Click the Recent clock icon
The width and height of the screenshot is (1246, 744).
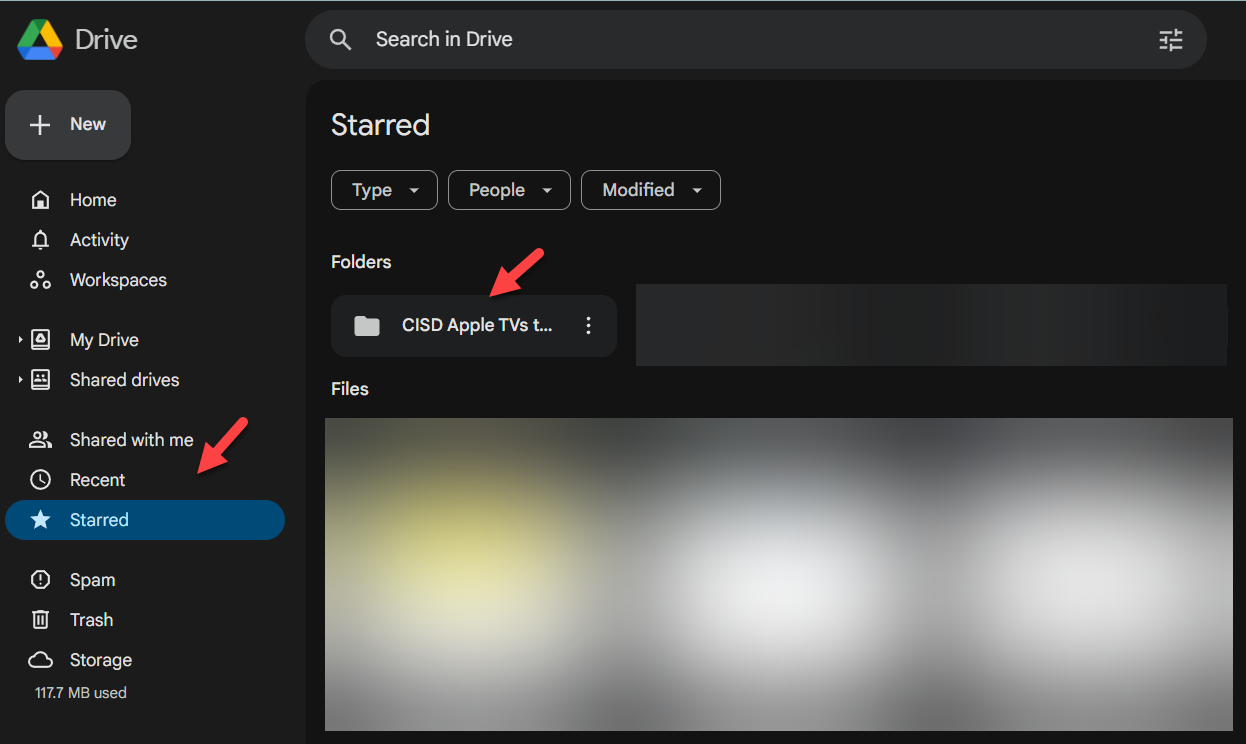(40, 480)
